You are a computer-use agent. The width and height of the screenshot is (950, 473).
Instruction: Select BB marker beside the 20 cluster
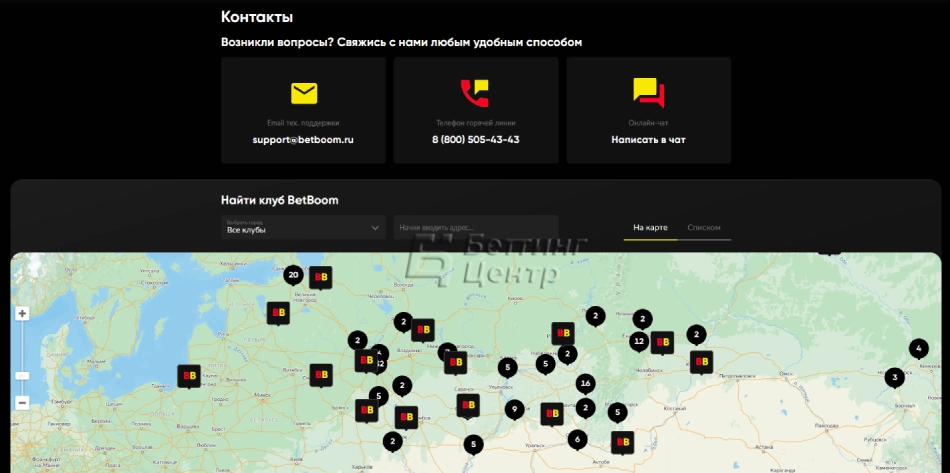click(321, 278)
